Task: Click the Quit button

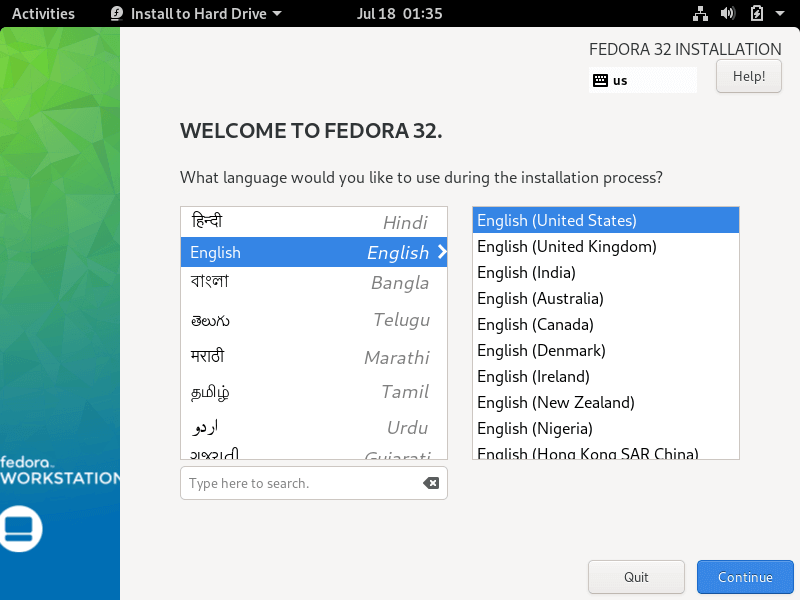Action: (x=636, y=577)
